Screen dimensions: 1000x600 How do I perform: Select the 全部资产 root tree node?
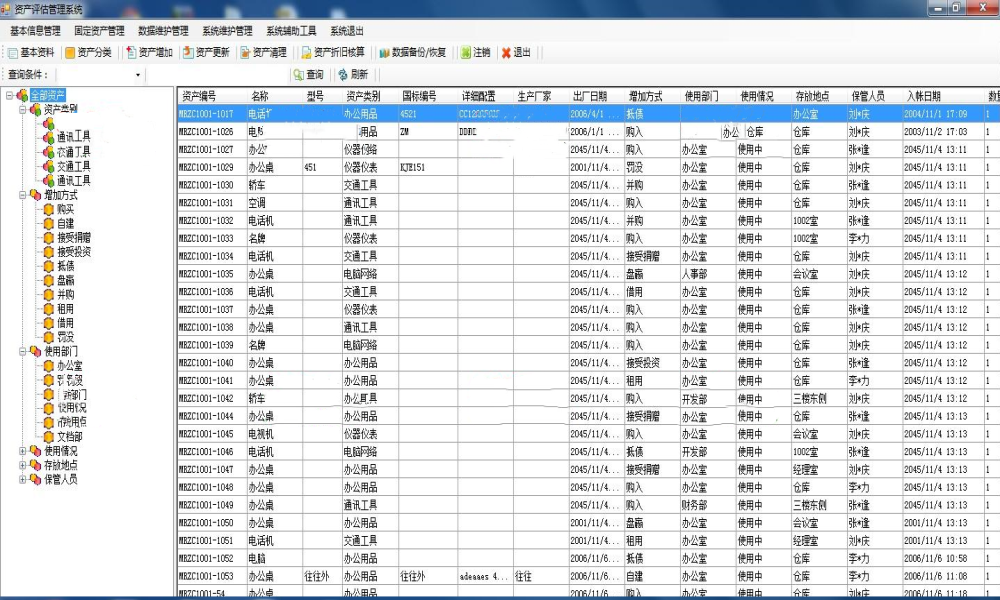pyautogui.click(x=48, y=95)
